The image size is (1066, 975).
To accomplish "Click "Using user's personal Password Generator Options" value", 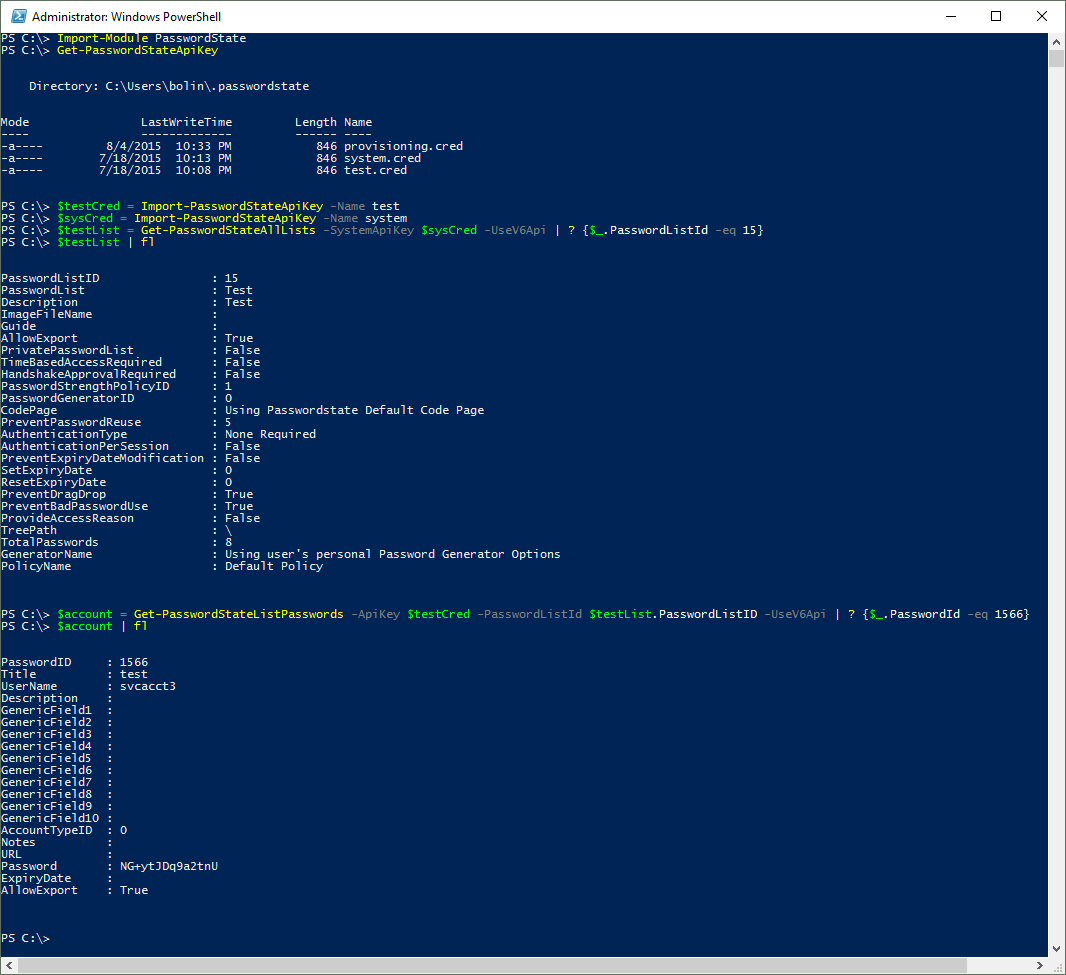I will pos(393,554).
